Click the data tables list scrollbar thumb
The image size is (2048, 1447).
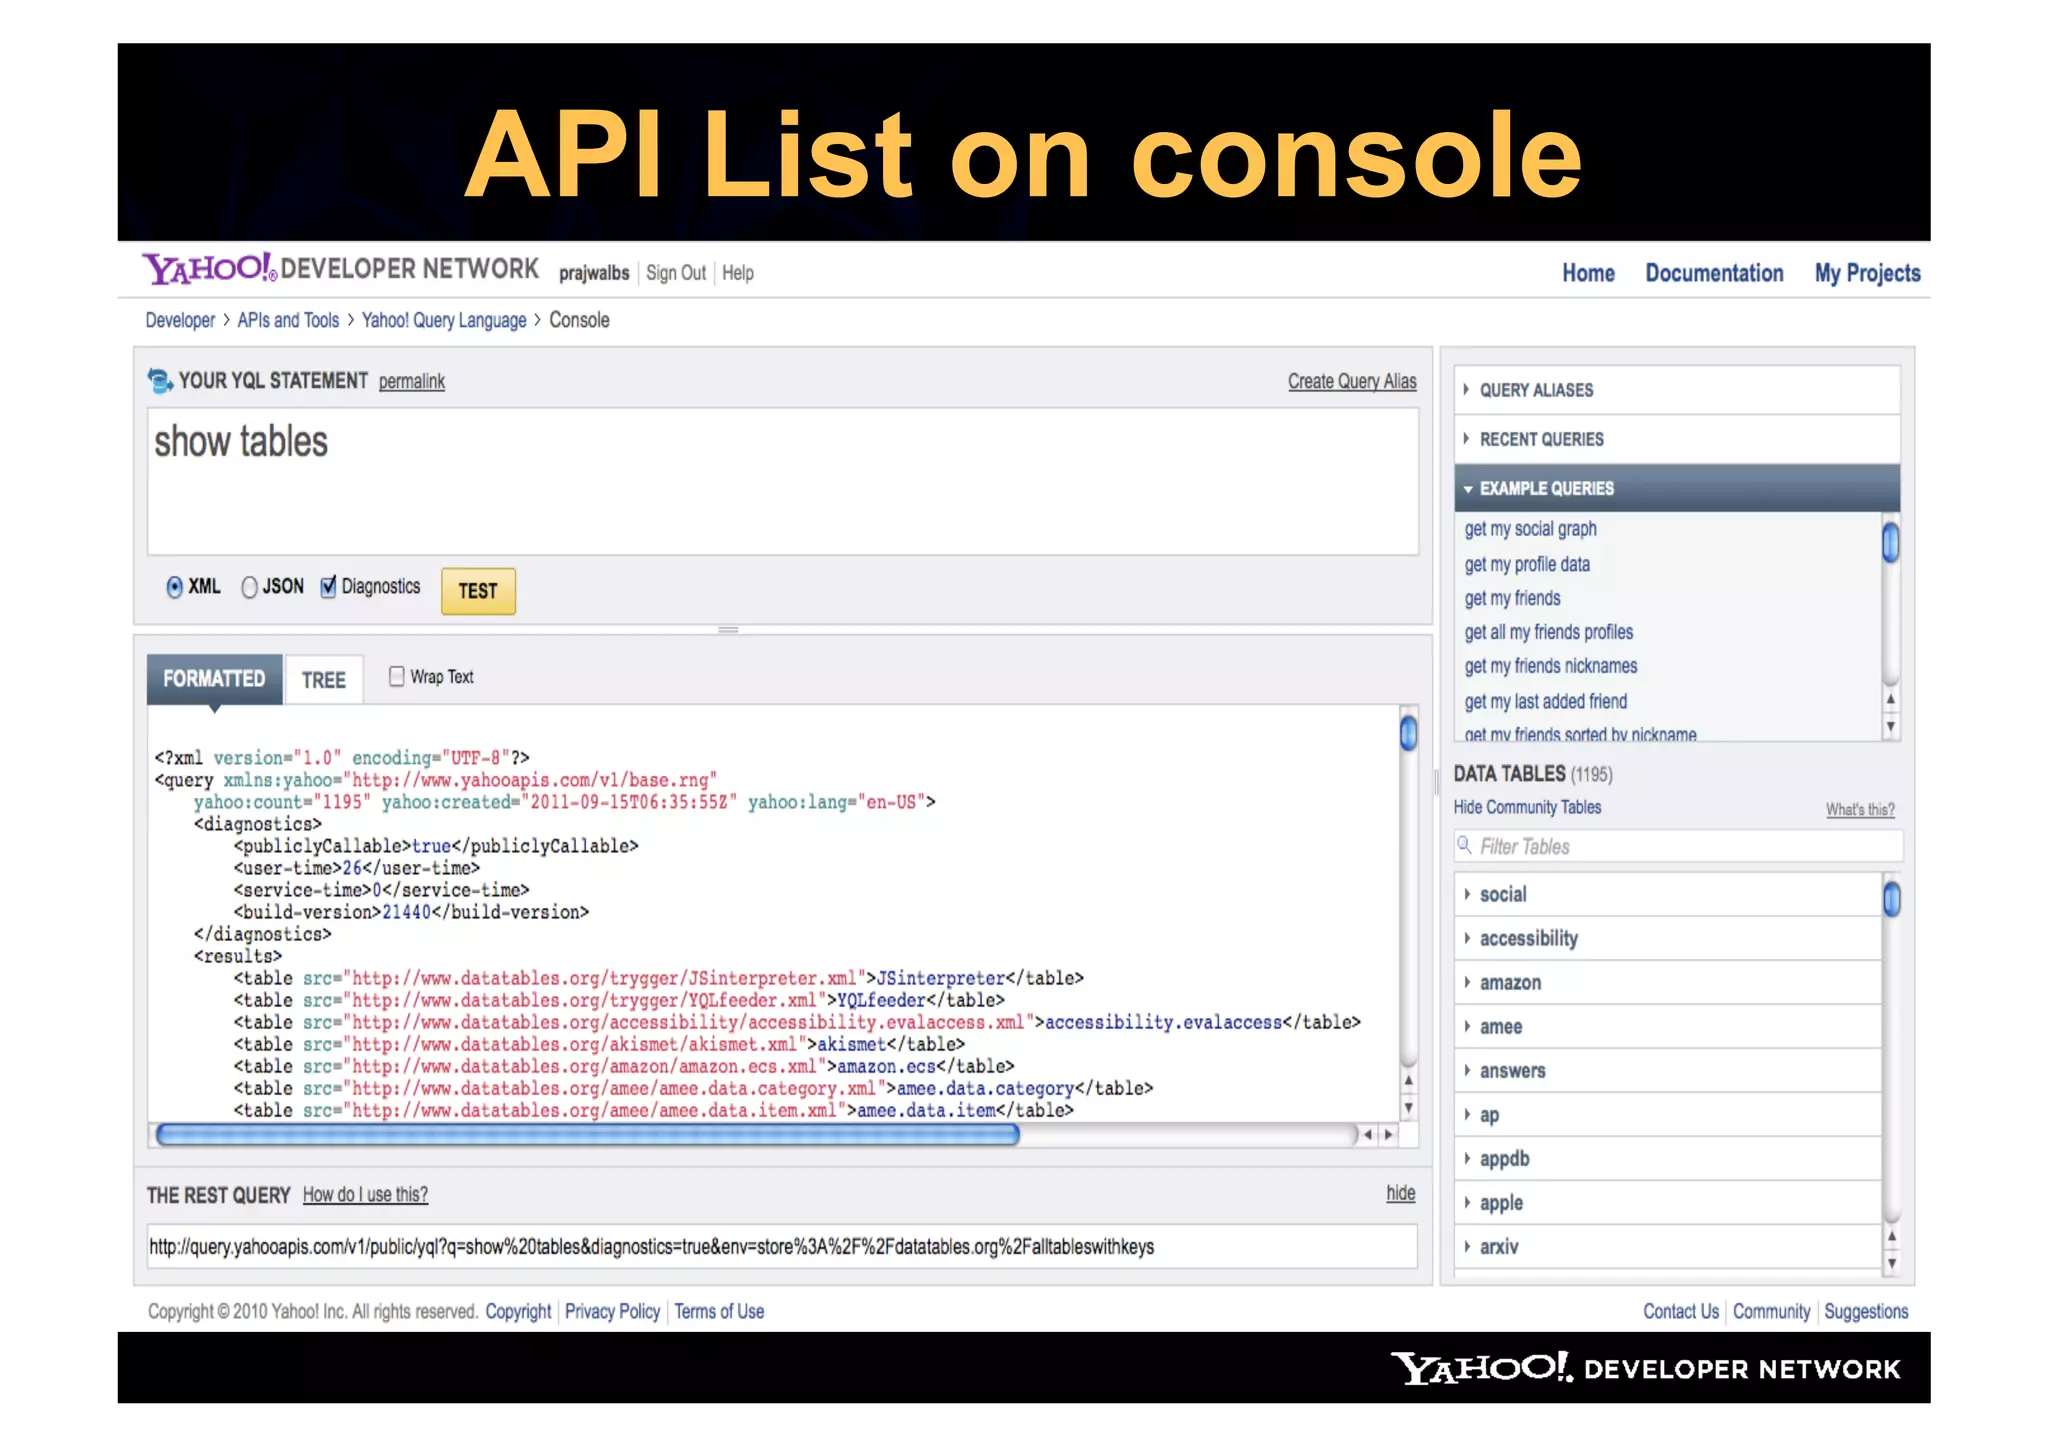pyautogui.click(x=1891, y=899)
